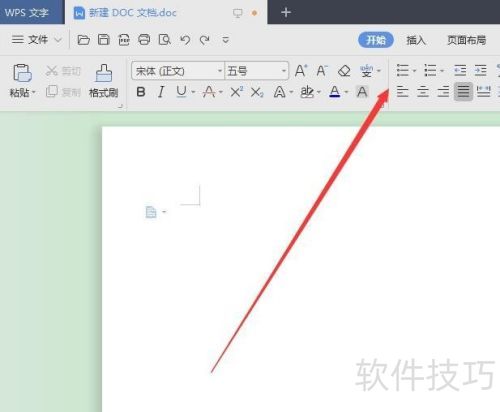
Task: Click the 剪切 cut button
Action: click(x=63, y=71)
